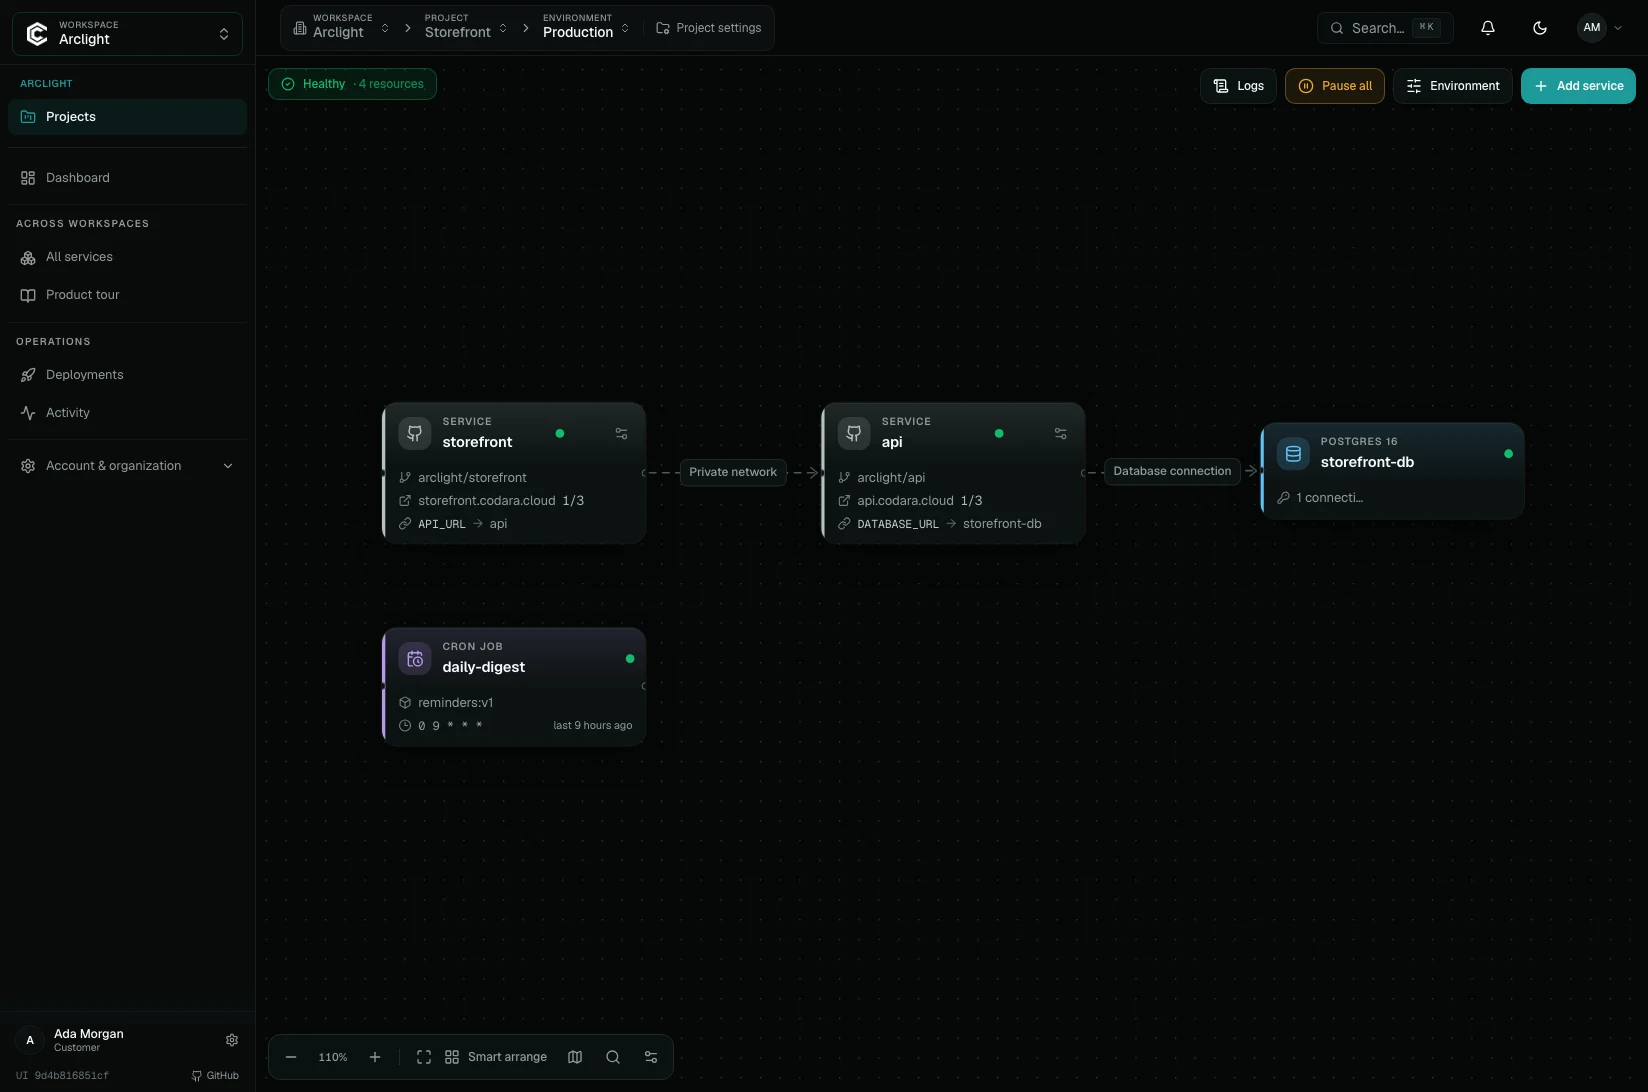Select the daily-digest cron job title

[484, 667]
